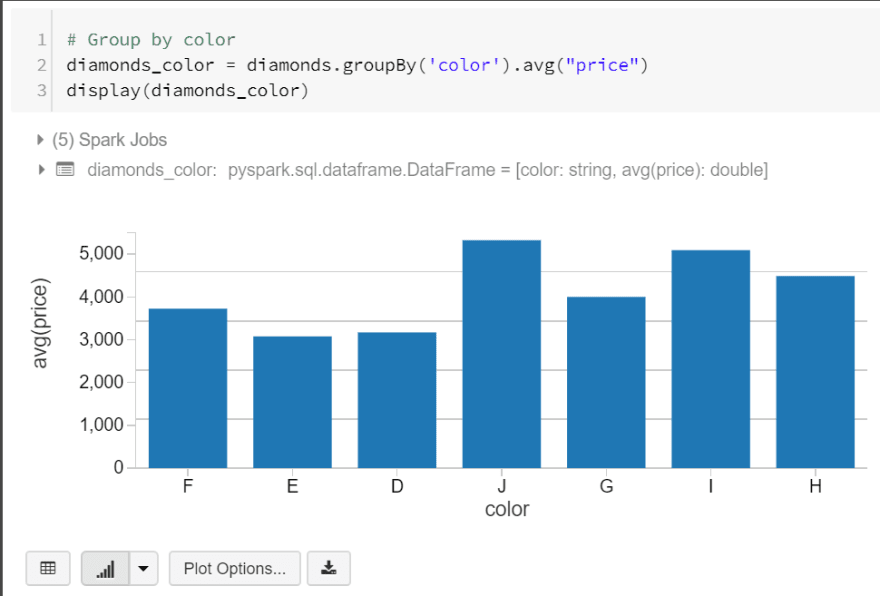880x596 pixels.
Task: Select the H color bar
Action: [x=815, y=372]
